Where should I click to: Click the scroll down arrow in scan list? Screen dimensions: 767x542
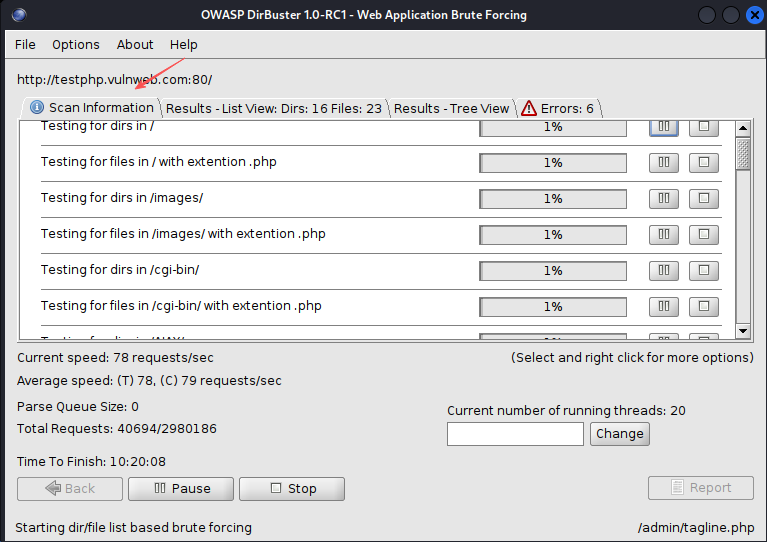743,331
